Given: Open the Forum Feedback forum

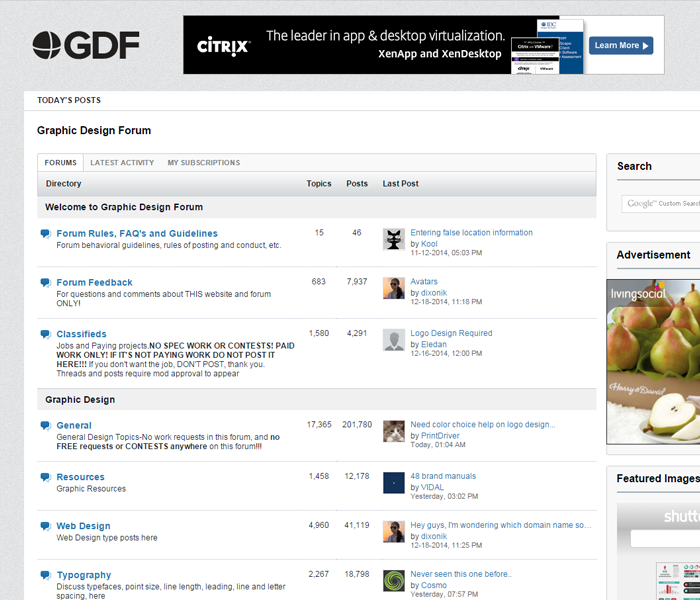Looking at the screenshot, I should click(94, 283).
